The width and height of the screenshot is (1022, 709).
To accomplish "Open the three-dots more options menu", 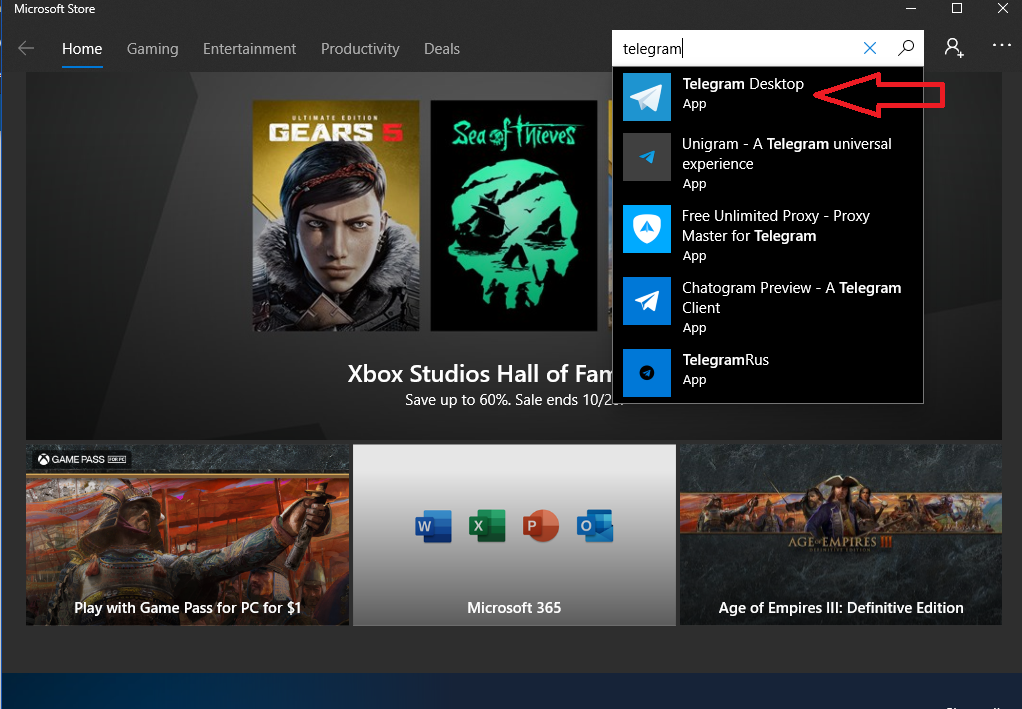I will [x=1001, y=46].
